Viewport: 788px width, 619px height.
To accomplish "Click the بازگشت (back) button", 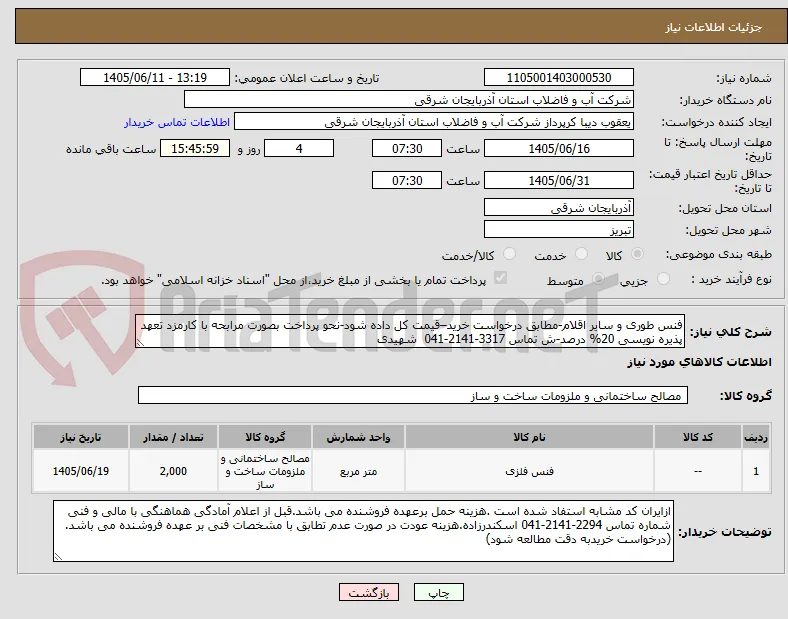I will point(369,592).
